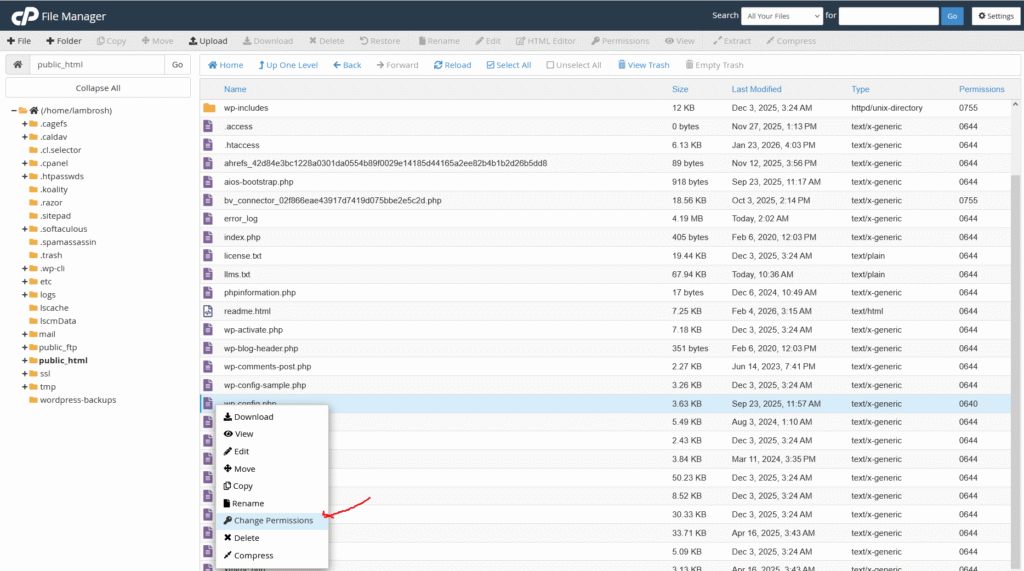Click the readme.html file icon
1024x571 pixels.
(x=209, y=311)
